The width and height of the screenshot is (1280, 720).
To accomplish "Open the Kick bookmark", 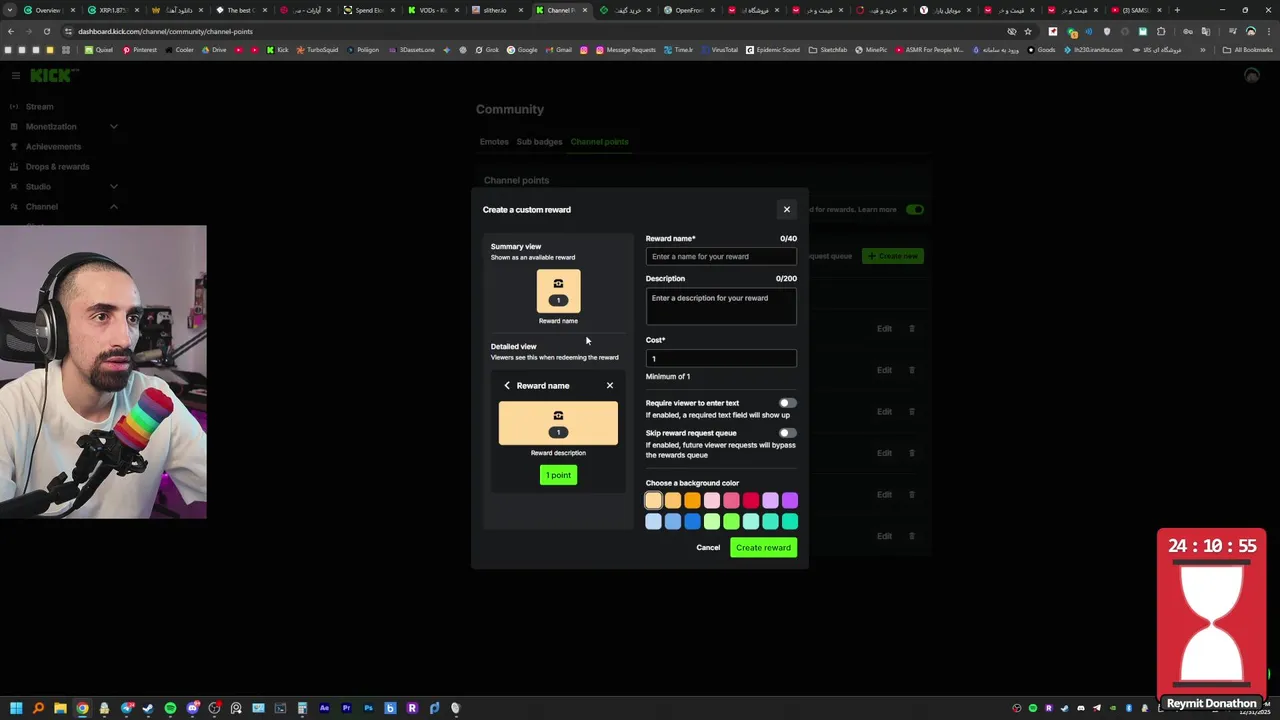I will click(x=277, y=49).
